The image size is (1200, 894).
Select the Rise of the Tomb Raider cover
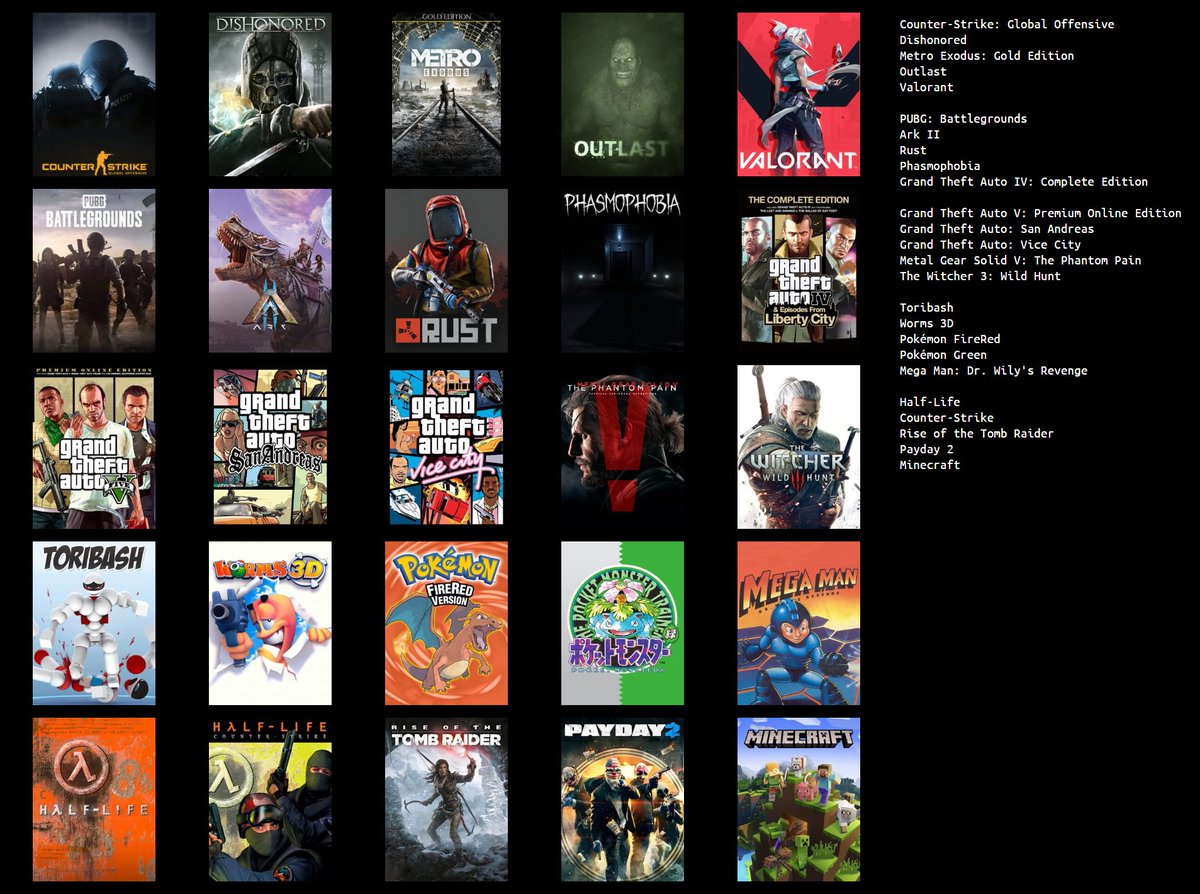click(446, 799)
